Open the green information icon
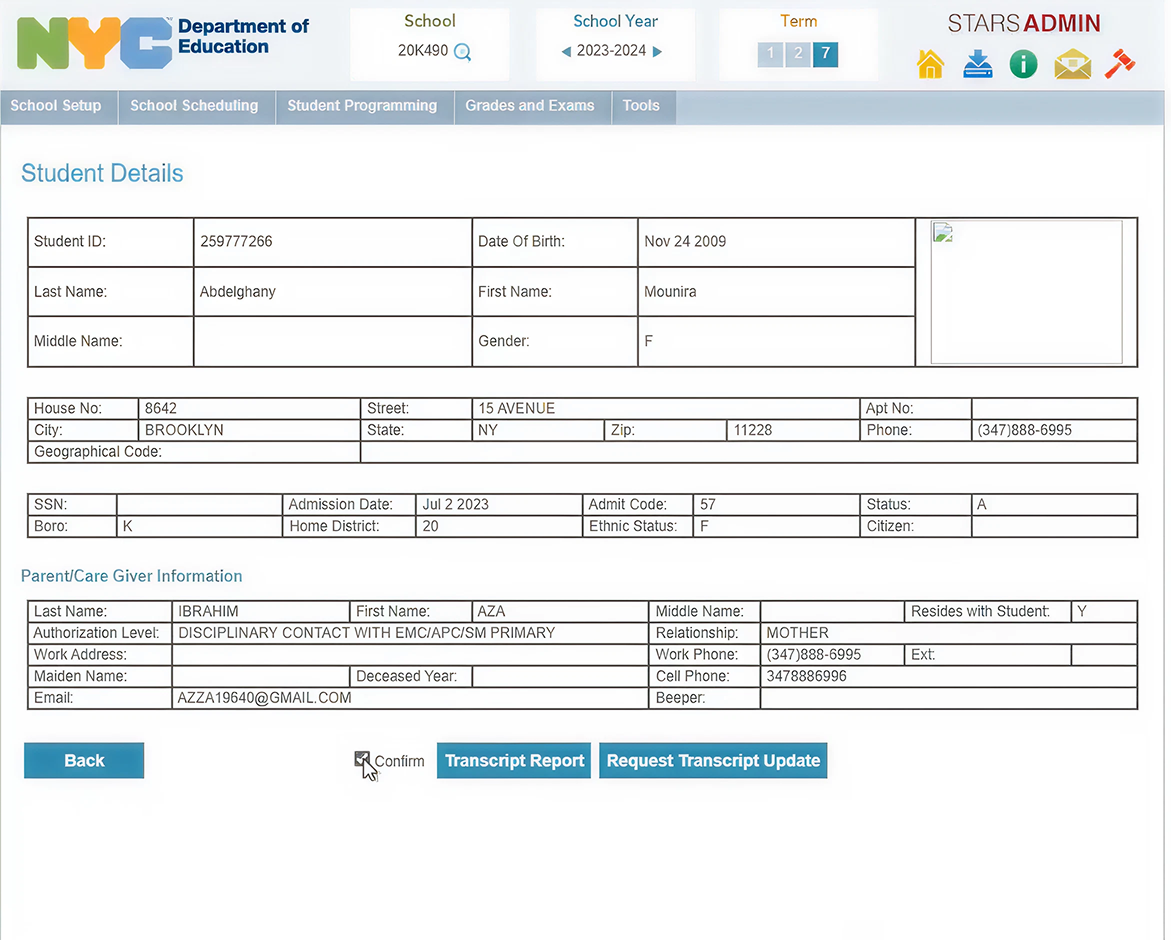 [x=1023, y=65]
